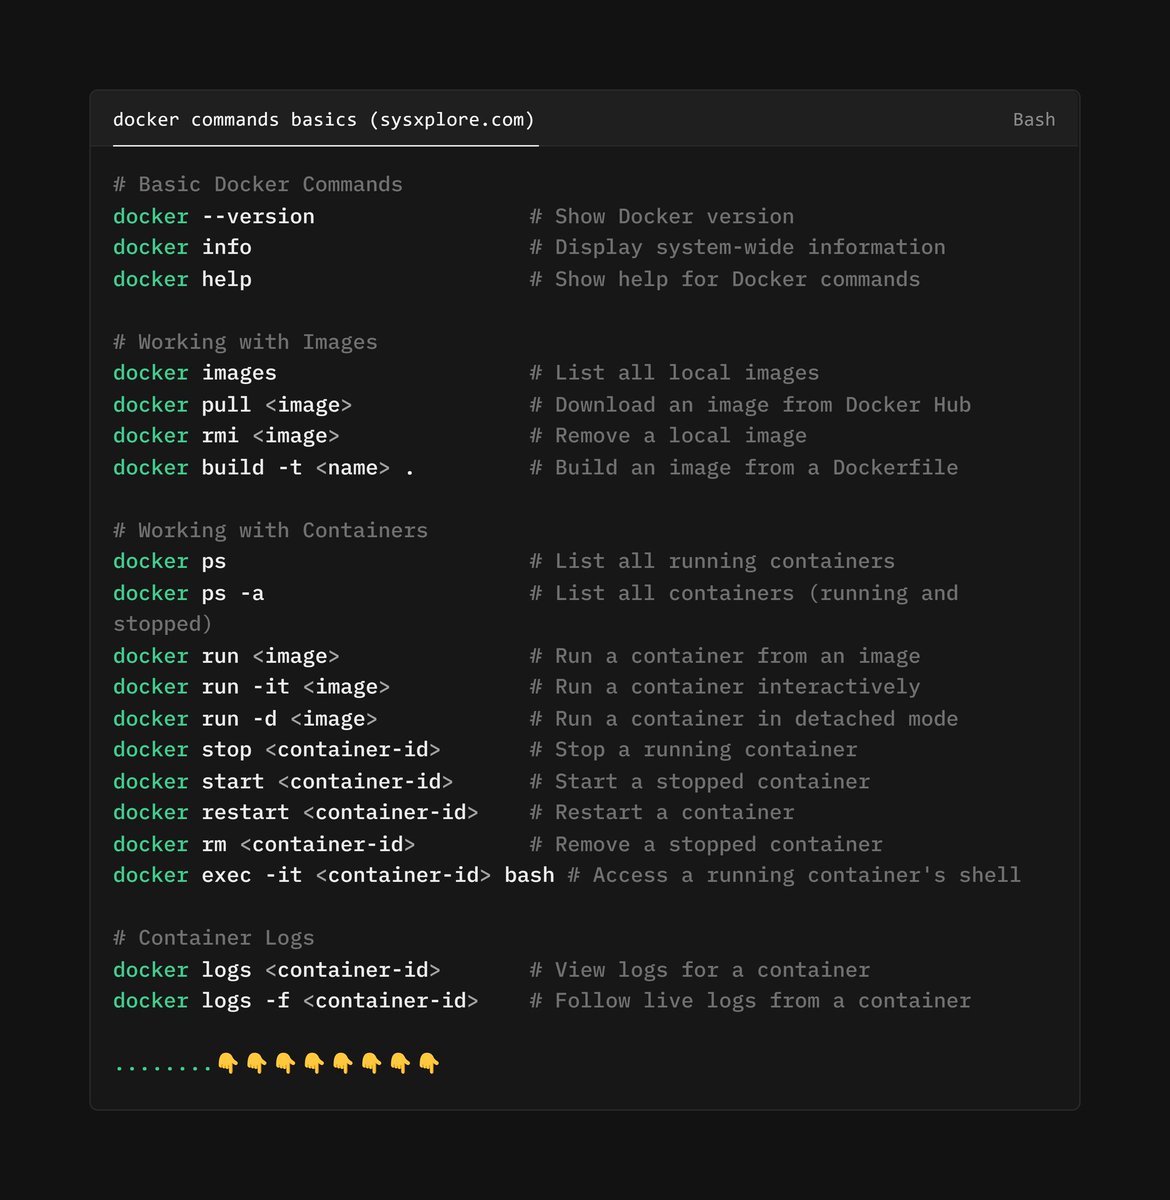Click the 'docker images' command
Screen dimensions: 1170x1200
click(195, 373)
